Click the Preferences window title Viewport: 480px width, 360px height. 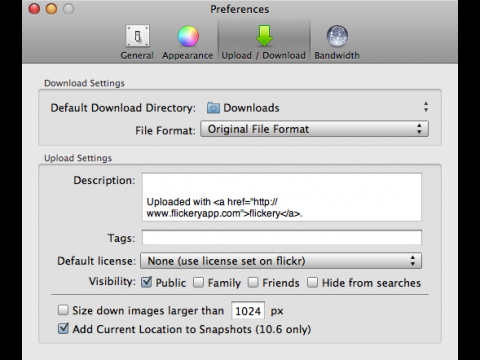point(240,9)
